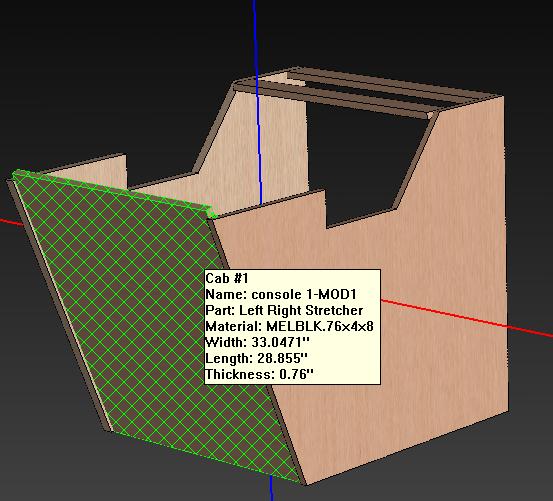Click the red axis segment at far left
553x501 pixels.
click(x=11, y=222)
